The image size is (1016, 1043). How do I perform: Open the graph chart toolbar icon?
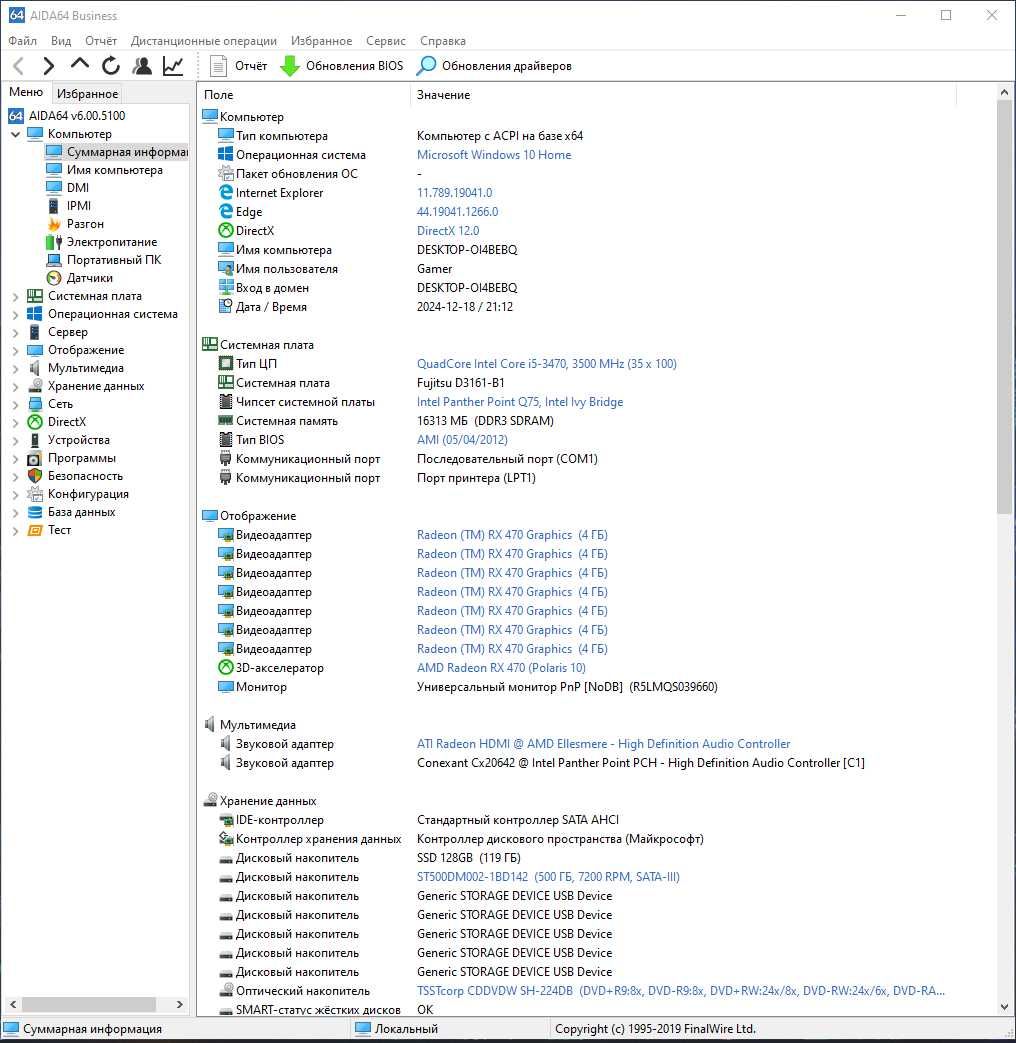(173, 66)
